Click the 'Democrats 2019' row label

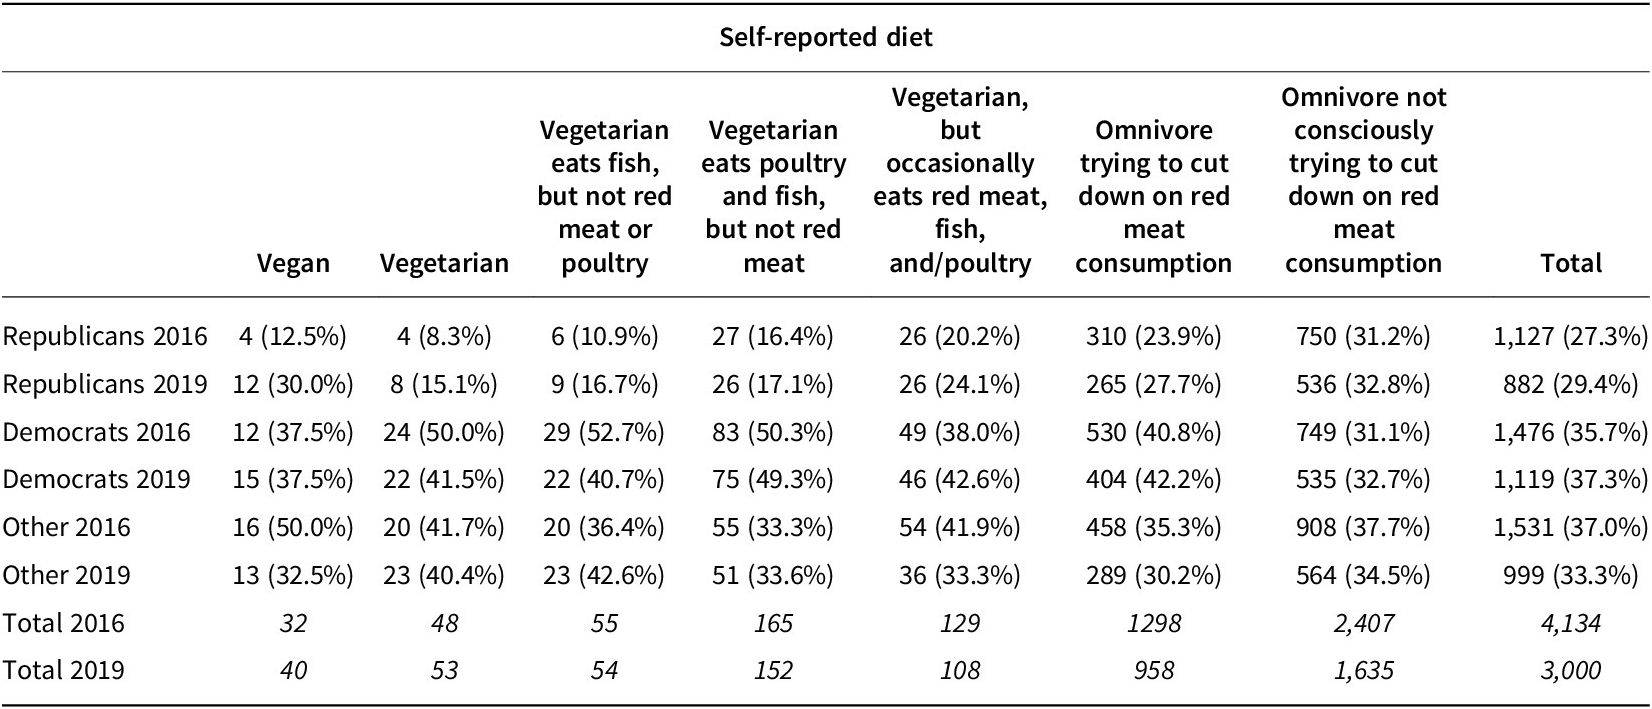tap(97, 479)
